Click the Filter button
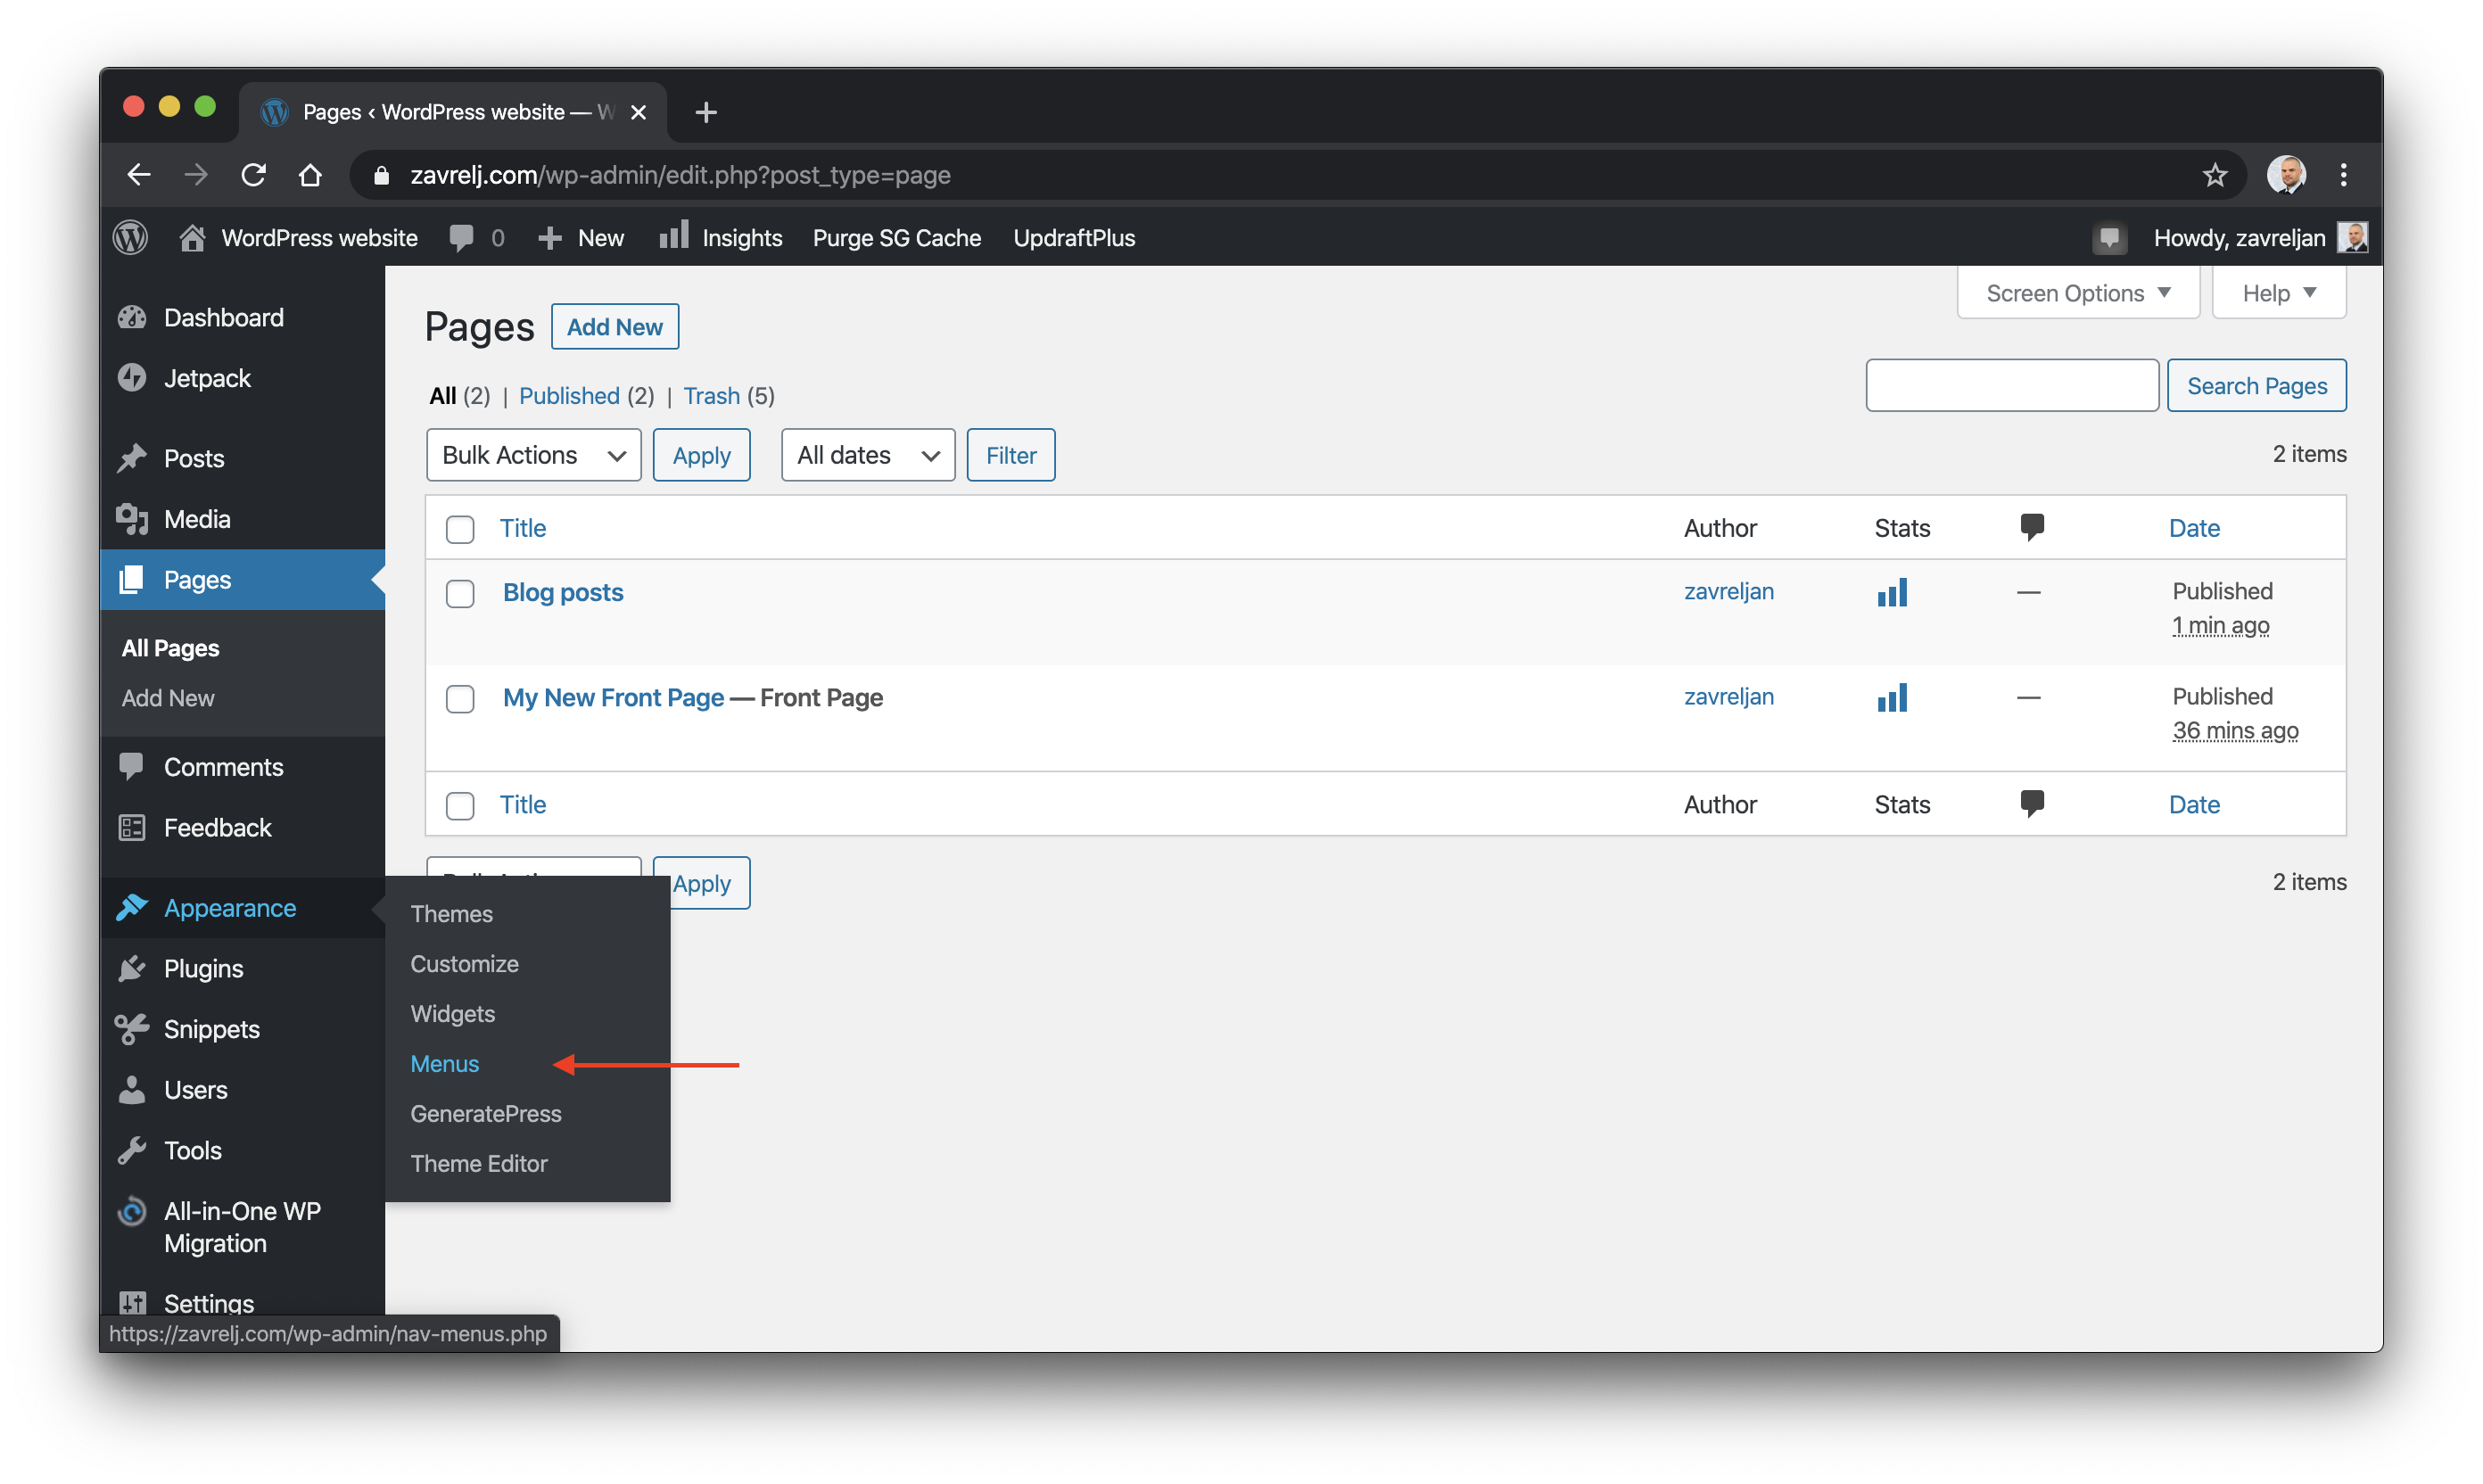 click(1010, 455)
